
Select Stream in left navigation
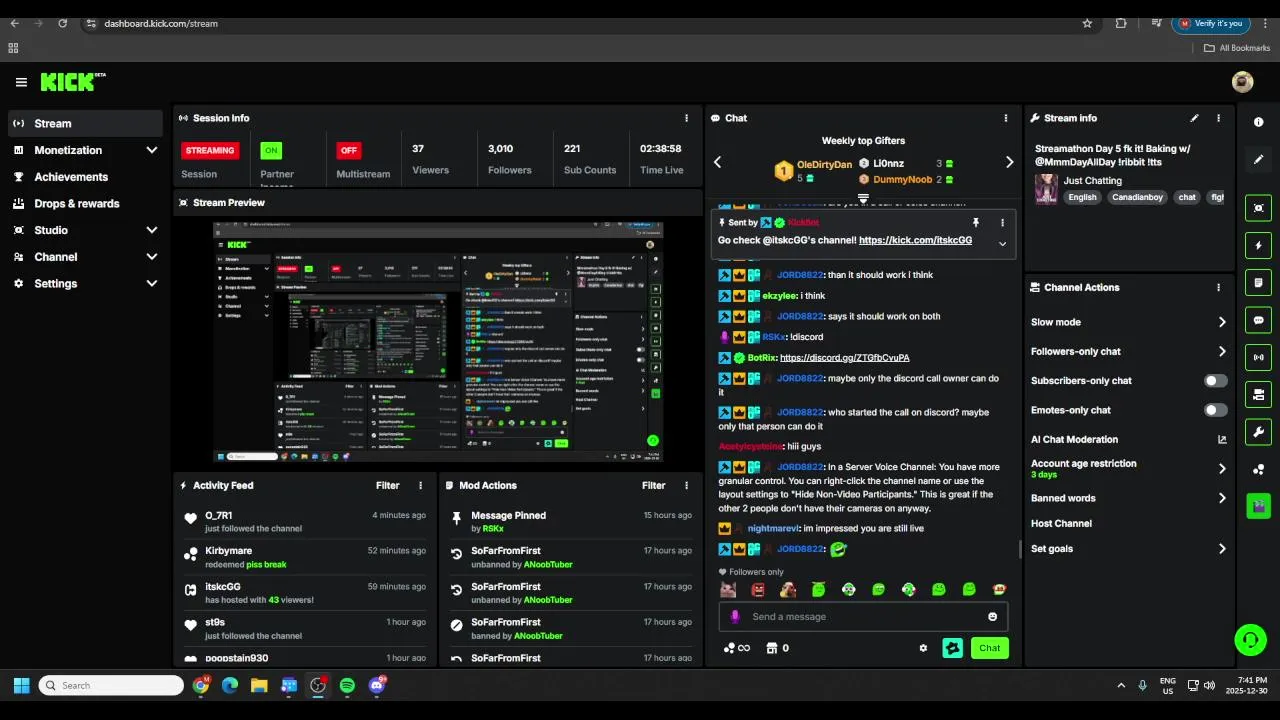[85, 123]
